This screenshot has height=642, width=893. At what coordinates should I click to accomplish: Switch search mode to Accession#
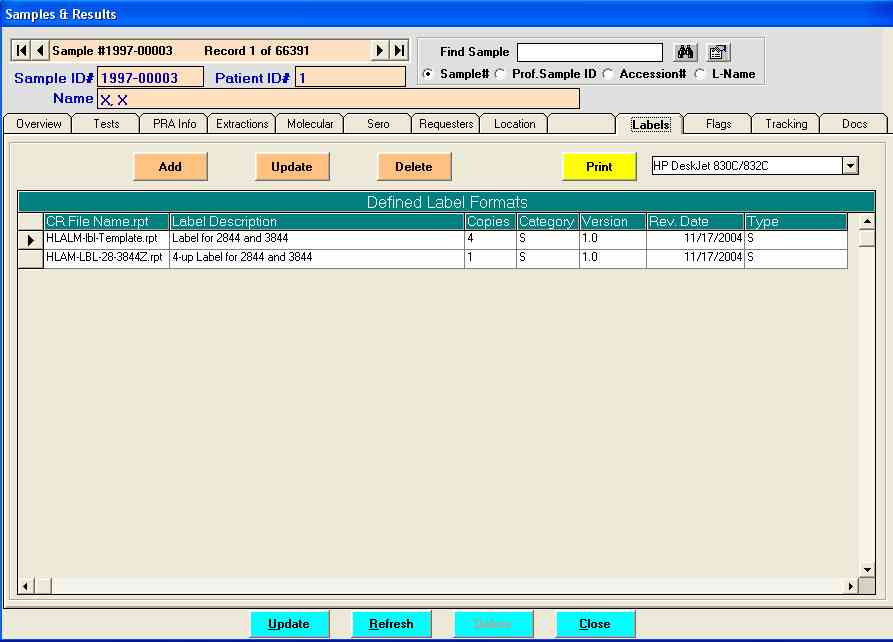tap(607, 74)
